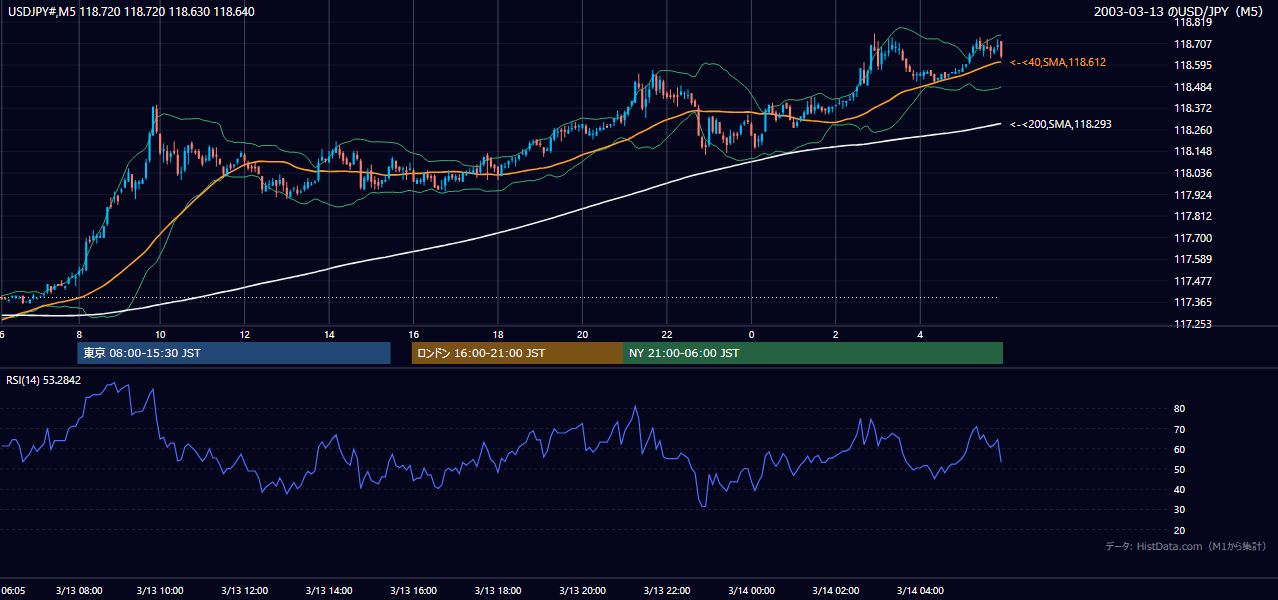Click the 3/14 02:00 time axis label
Image resolution: width=1278 pixels, height=600 pixels.
coord(835,590)
